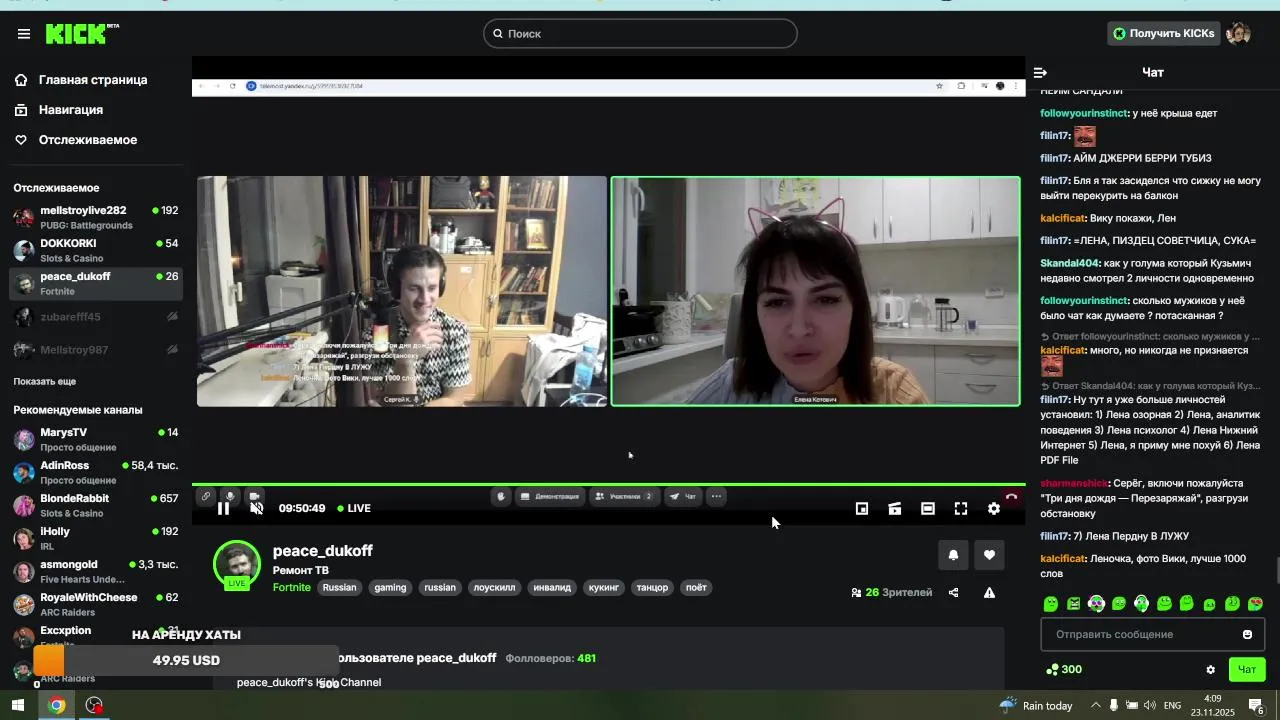The width and height of the screenshot is (1280, 720).
Task: Open Windows Start menu
Action: coord(18,705)
